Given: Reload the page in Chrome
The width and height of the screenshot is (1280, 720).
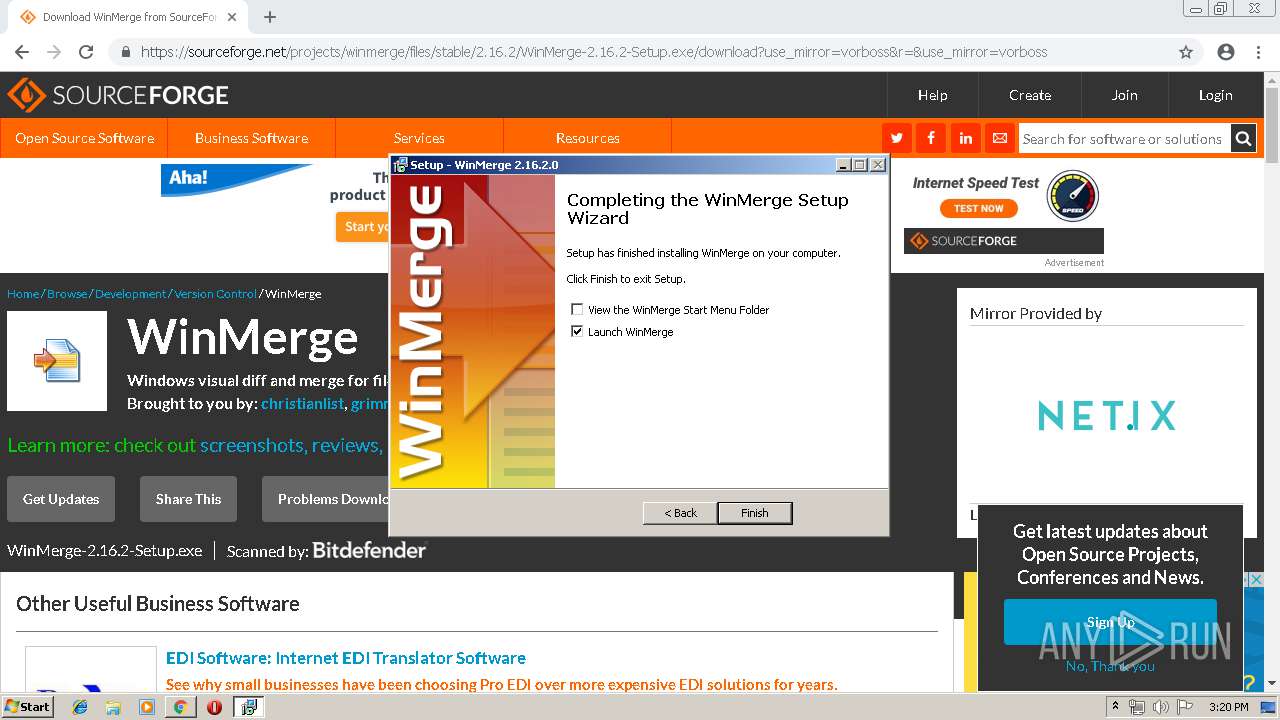Looking at the screenshot, I should [86, 52].
